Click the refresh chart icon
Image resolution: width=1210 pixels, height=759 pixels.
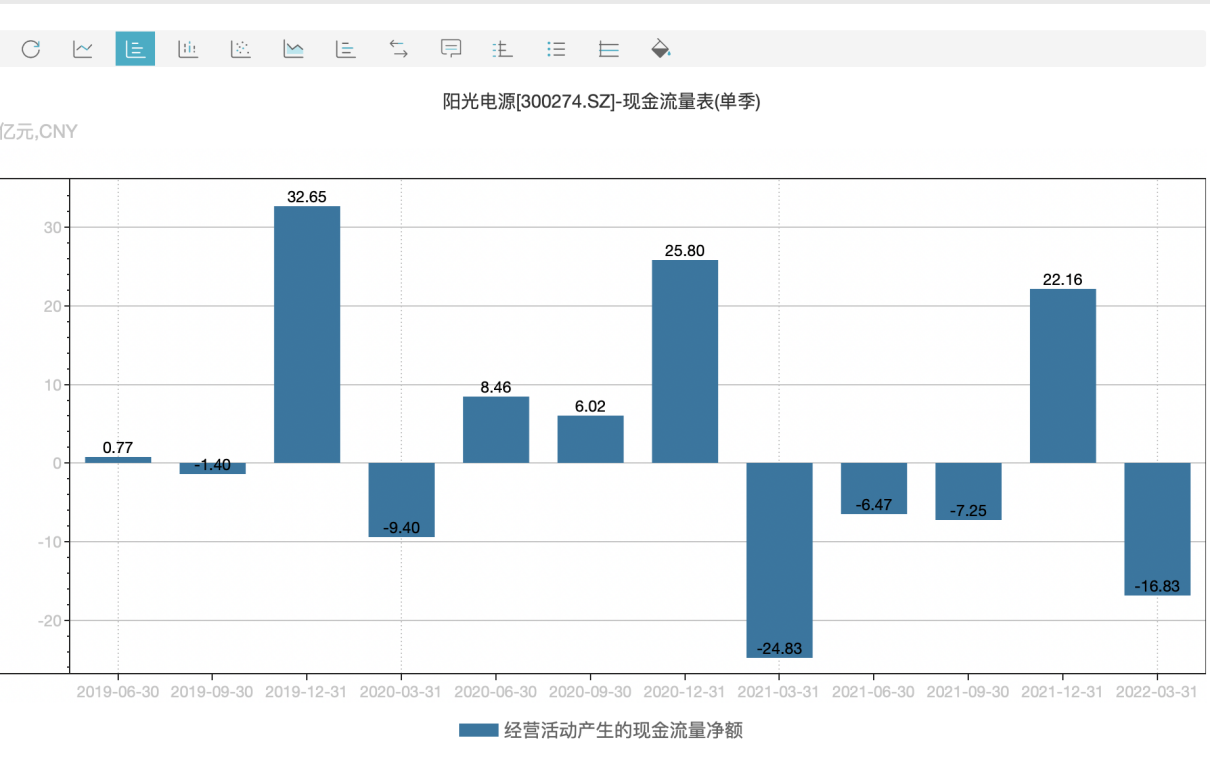[31, 48]
